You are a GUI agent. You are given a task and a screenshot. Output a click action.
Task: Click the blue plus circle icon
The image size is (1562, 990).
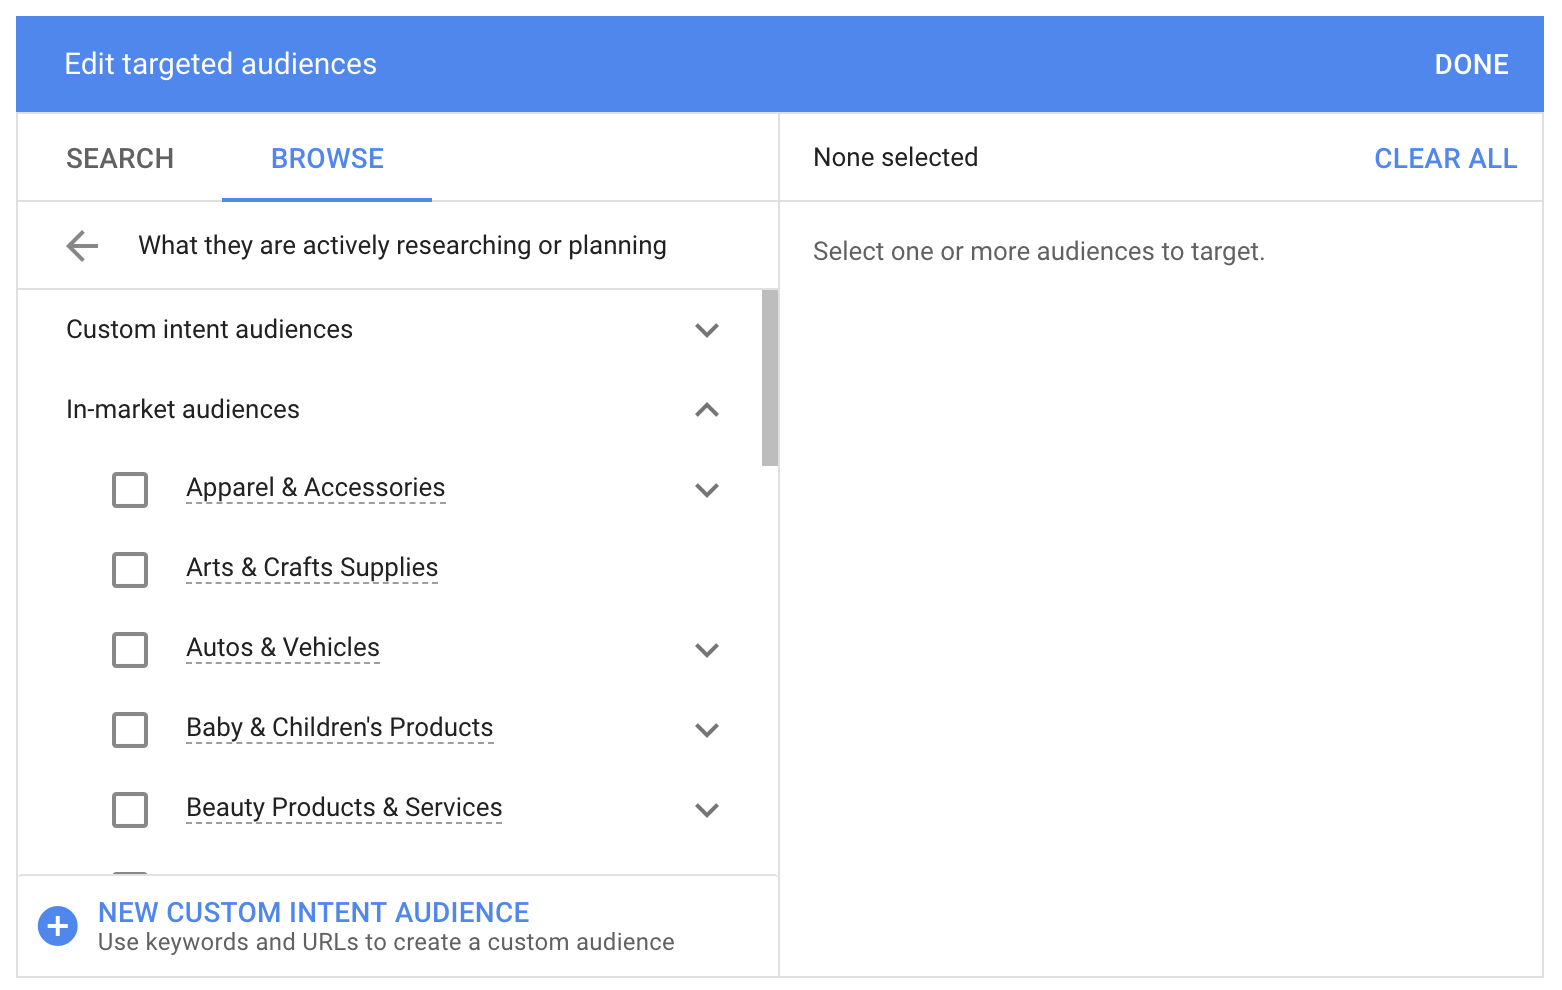[58, 926]
